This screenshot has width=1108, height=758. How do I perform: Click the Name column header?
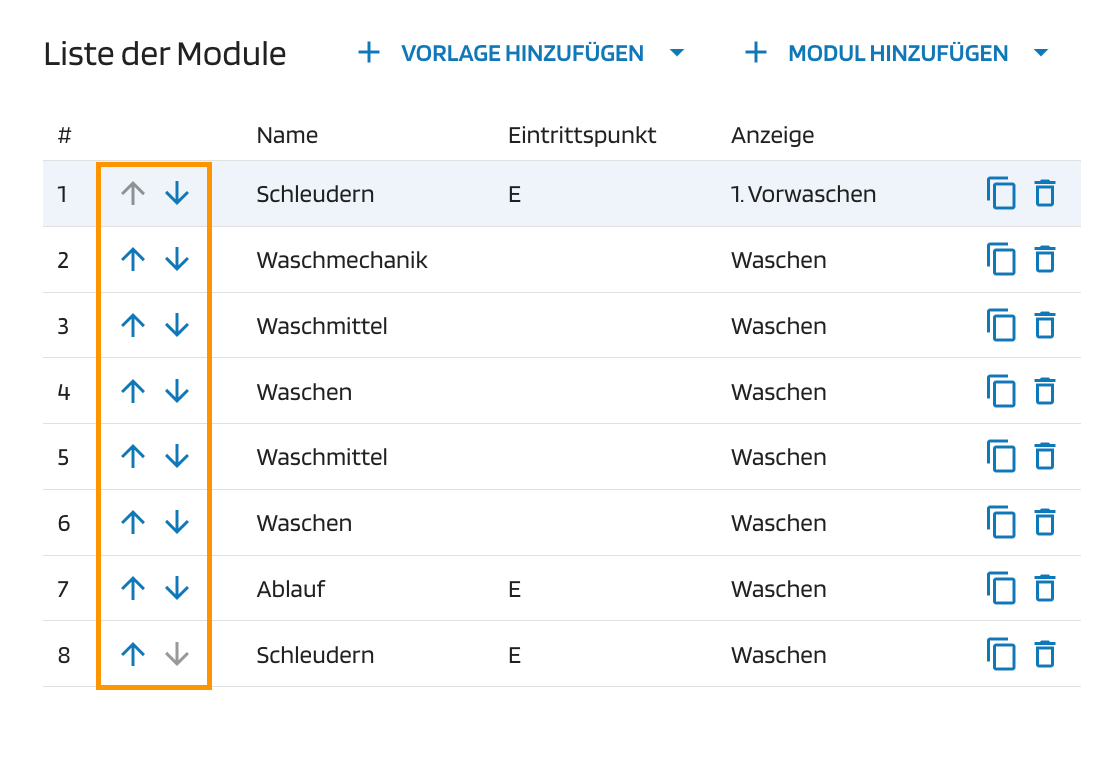point(287,135)
